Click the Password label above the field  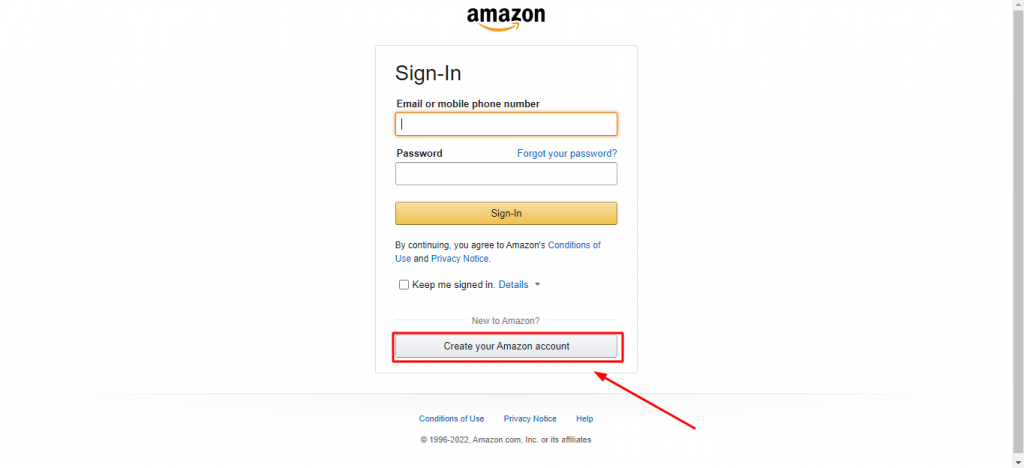[419, 153]
